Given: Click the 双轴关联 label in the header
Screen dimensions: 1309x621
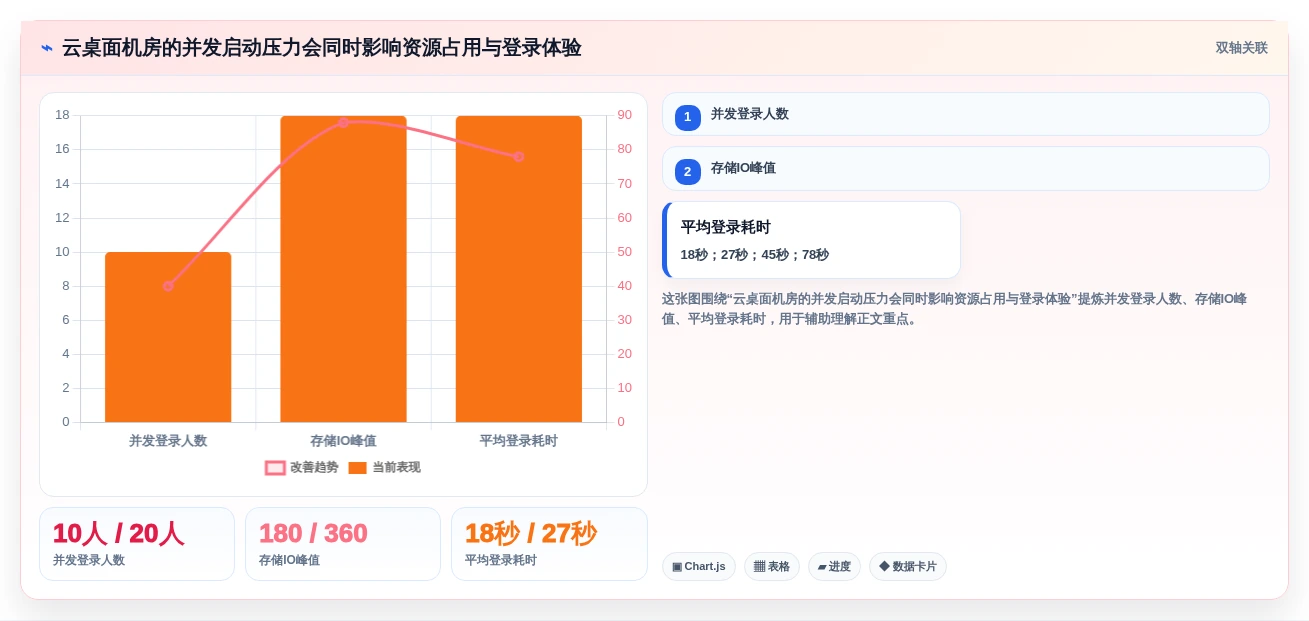Looking at the screenshot, I should [1241, 48].
